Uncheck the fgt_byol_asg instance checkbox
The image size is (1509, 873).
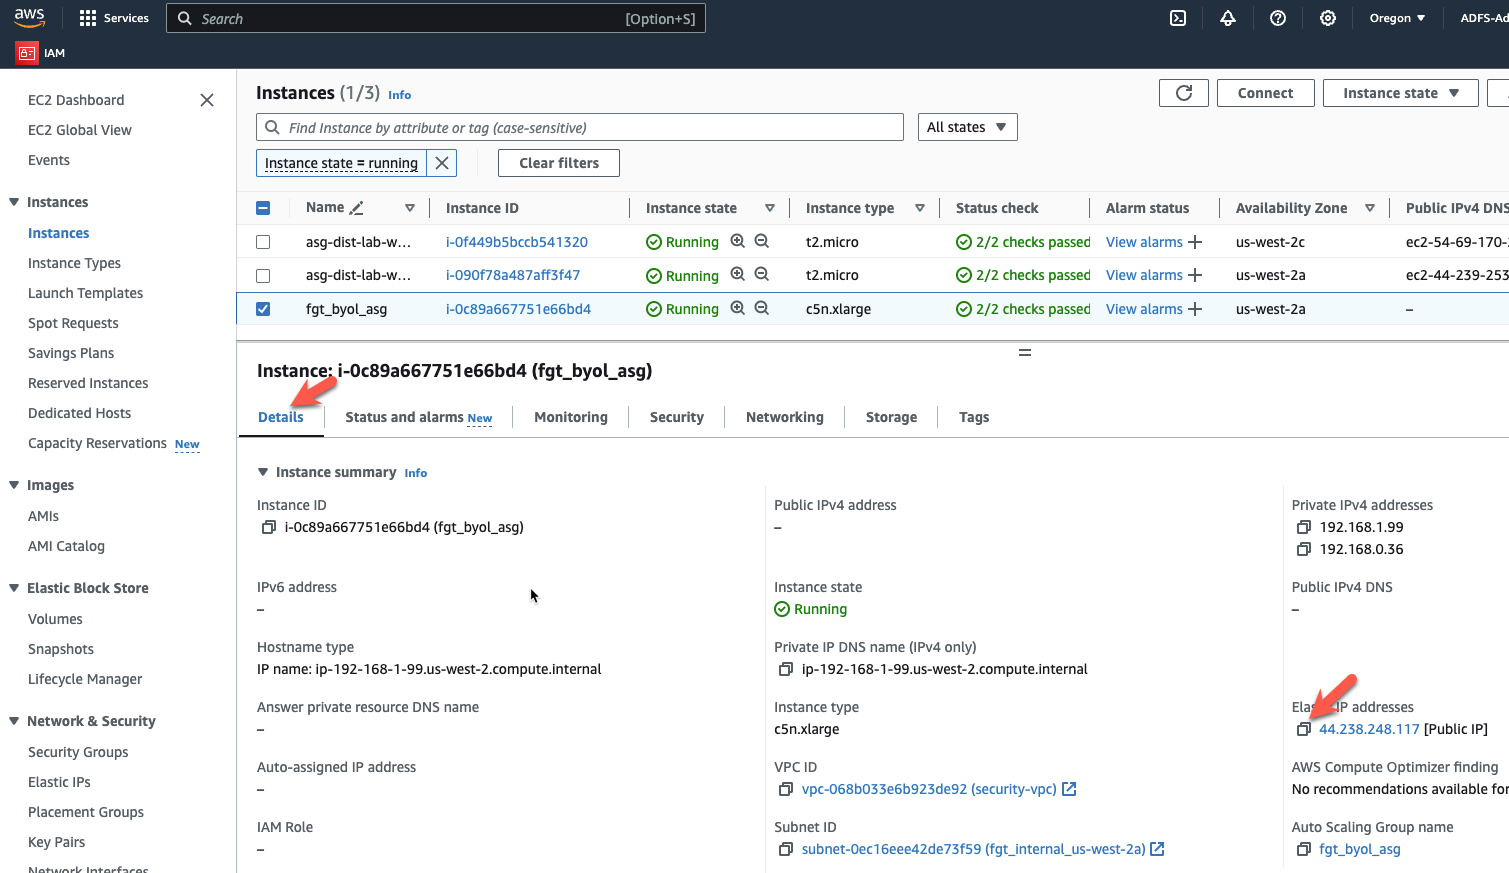pos(263,309)
